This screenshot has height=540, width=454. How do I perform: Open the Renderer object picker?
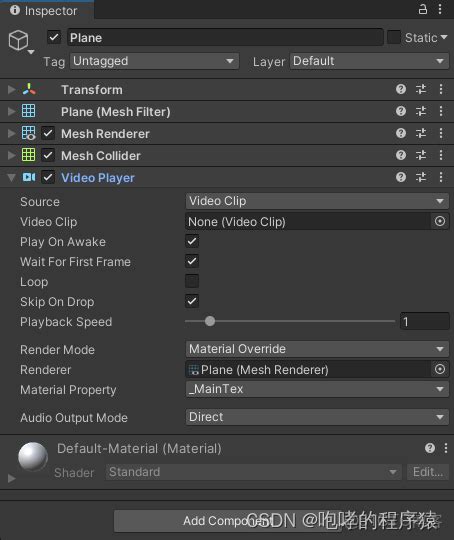click(440, 369)
